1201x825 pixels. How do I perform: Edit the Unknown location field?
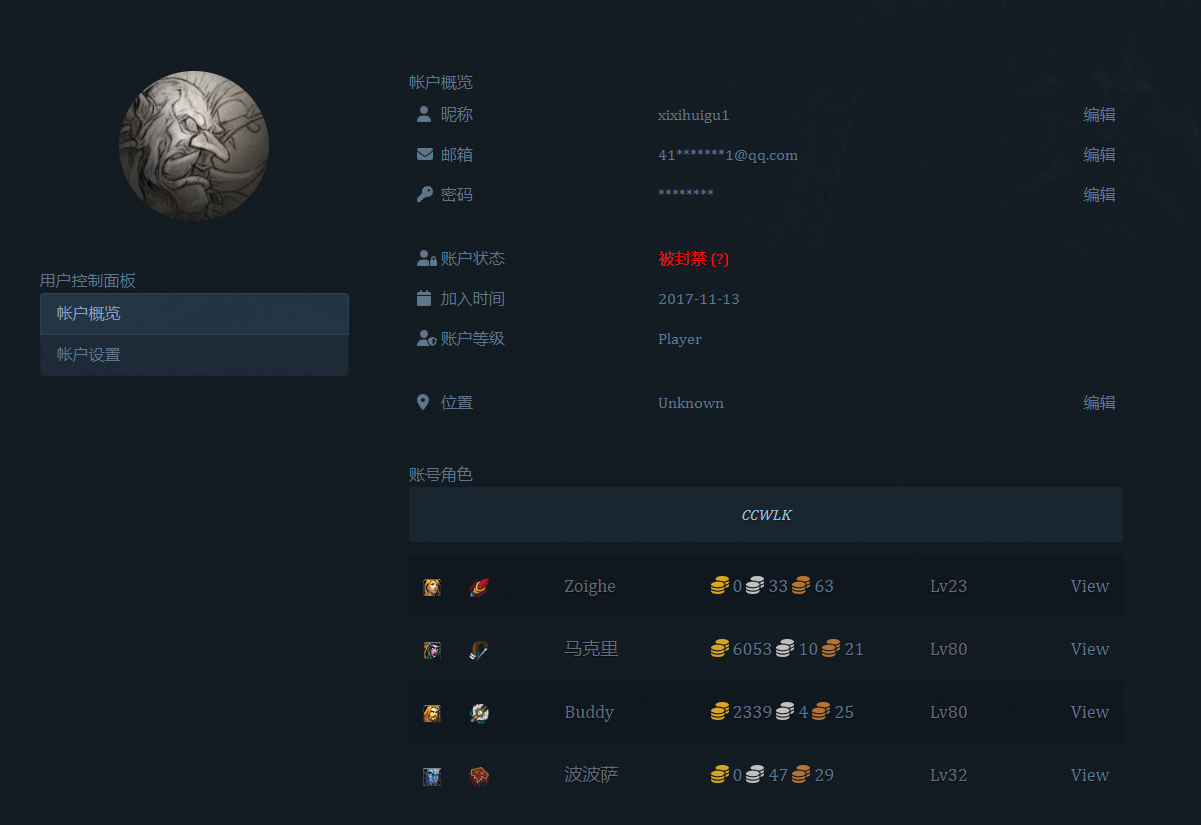1099,403
